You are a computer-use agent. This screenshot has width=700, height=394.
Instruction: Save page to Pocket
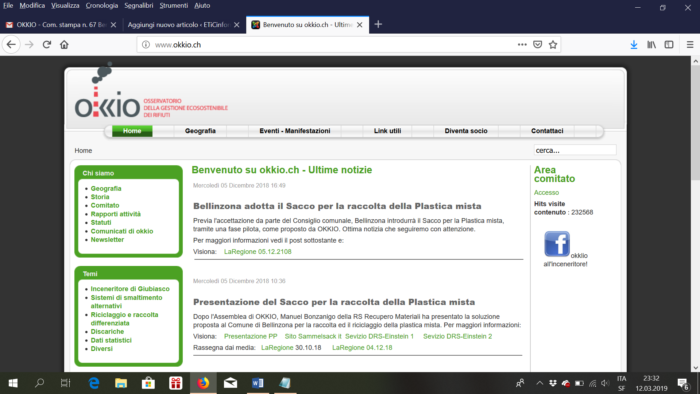pos(538,45)
